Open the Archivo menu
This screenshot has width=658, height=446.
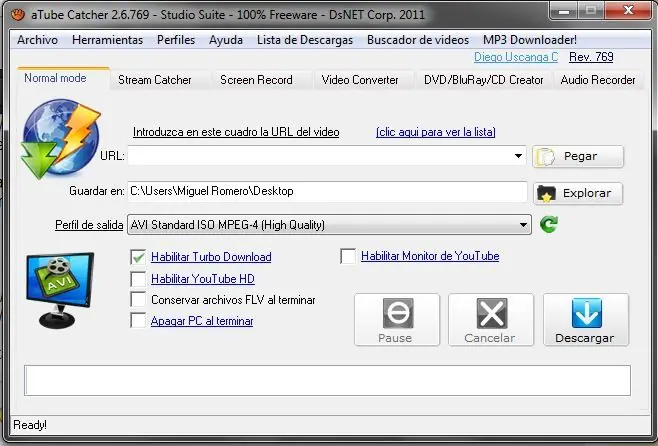(37, 40)
